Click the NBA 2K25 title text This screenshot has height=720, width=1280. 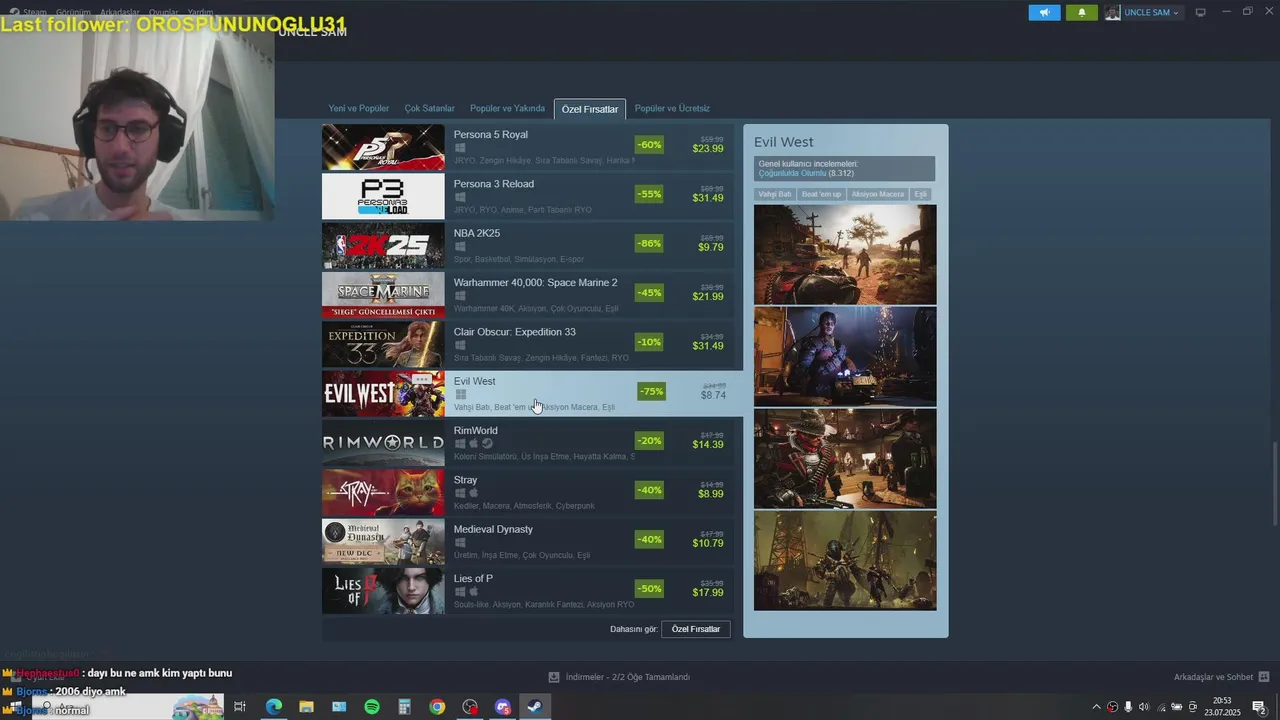[477, 233]
